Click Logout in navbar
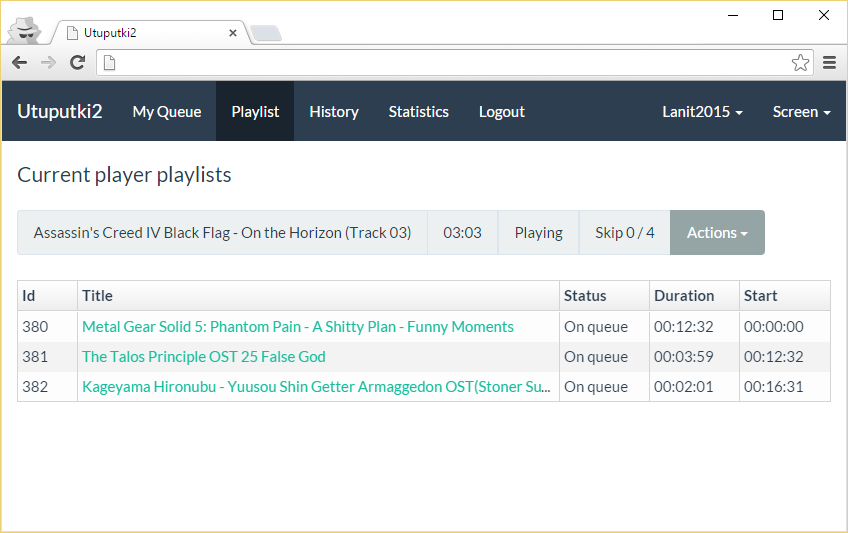This screenshot has height=533, width=848. tap(501, 111)
